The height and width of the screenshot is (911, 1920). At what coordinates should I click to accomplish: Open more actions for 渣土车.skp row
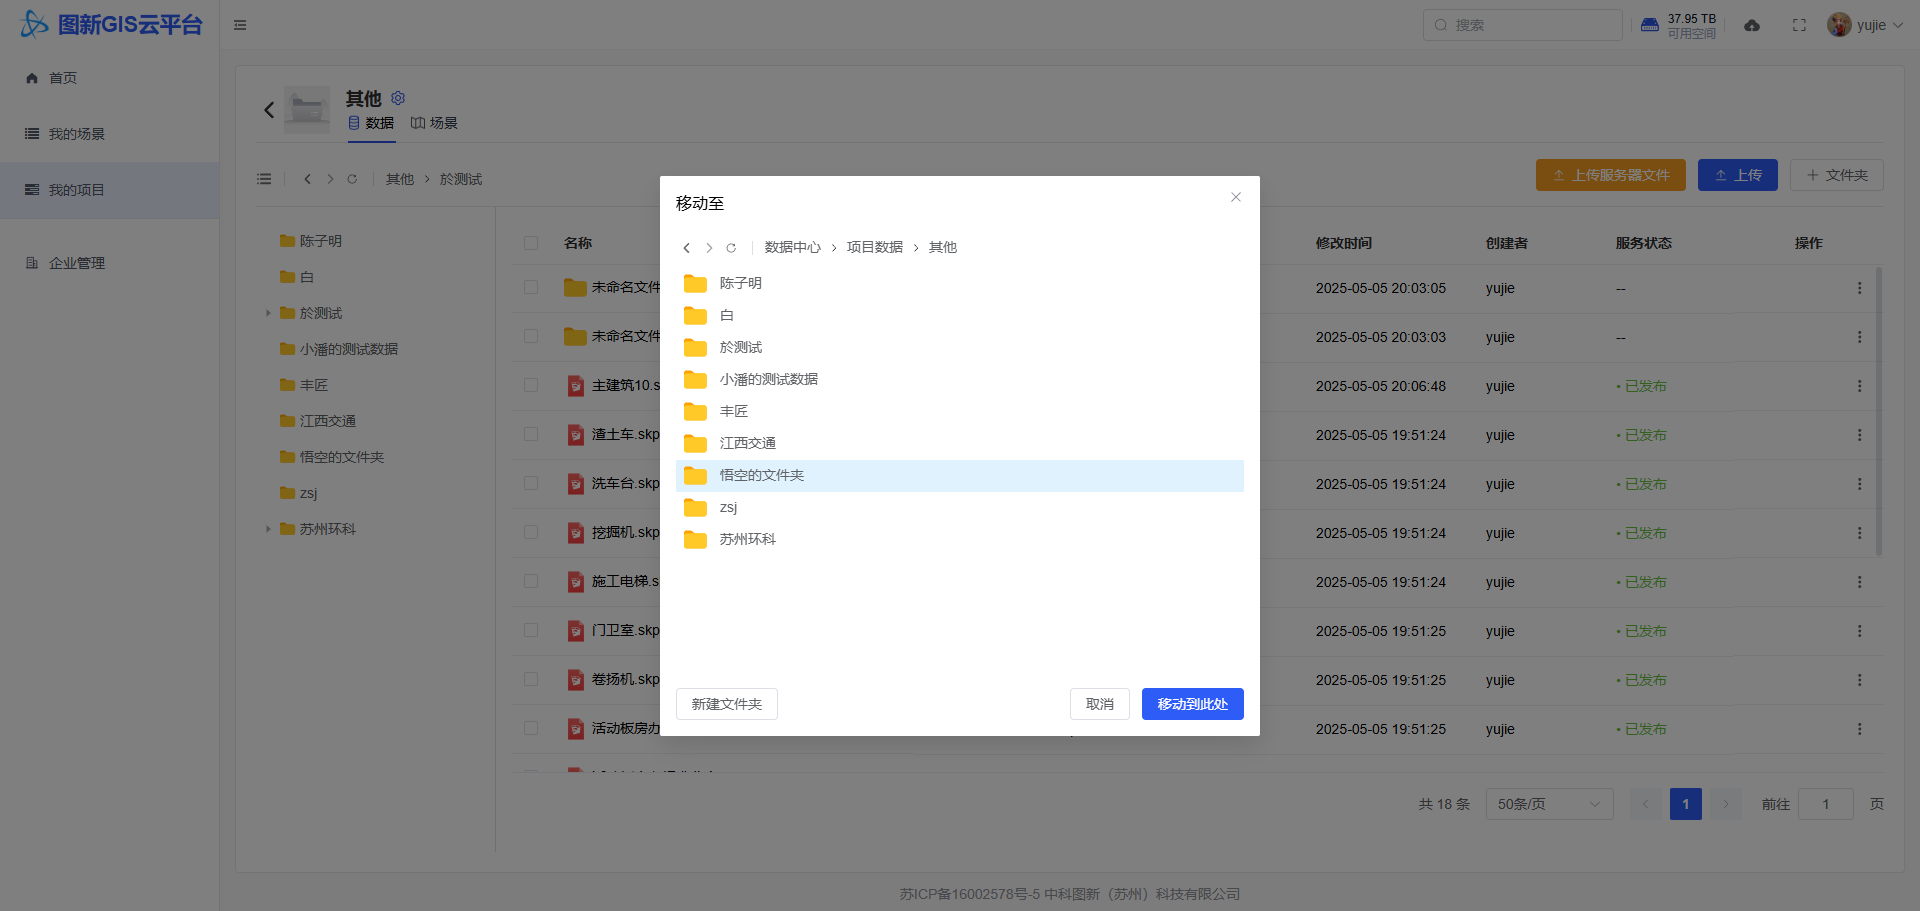pos(1860,435)
